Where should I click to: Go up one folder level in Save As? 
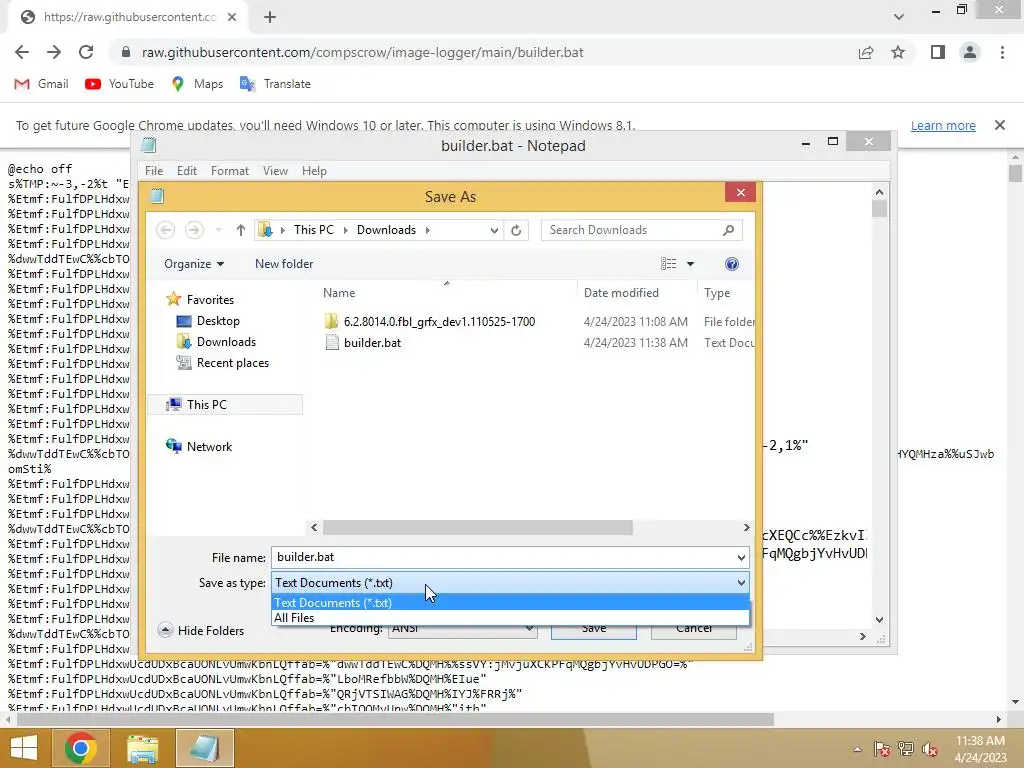240,230
